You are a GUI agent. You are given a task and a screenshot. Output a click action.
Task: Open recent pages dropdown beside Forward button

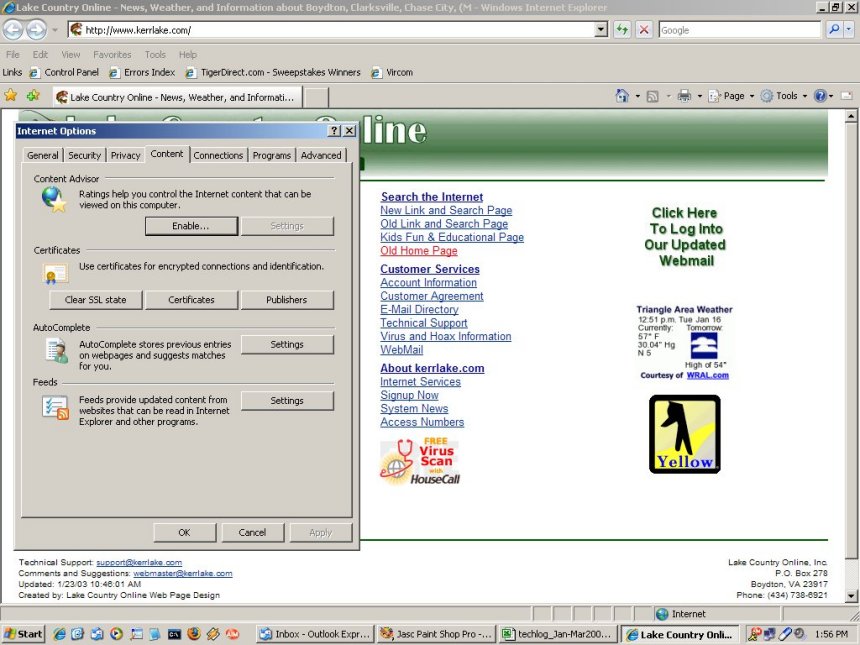pos(55,30)
